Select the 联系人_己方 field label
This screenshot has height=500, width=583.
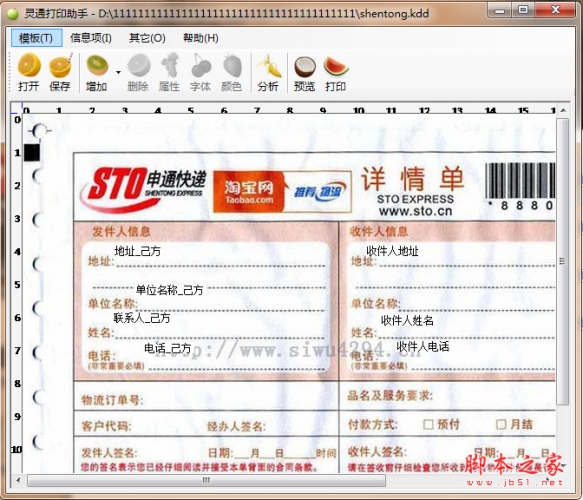coord(142,317)
